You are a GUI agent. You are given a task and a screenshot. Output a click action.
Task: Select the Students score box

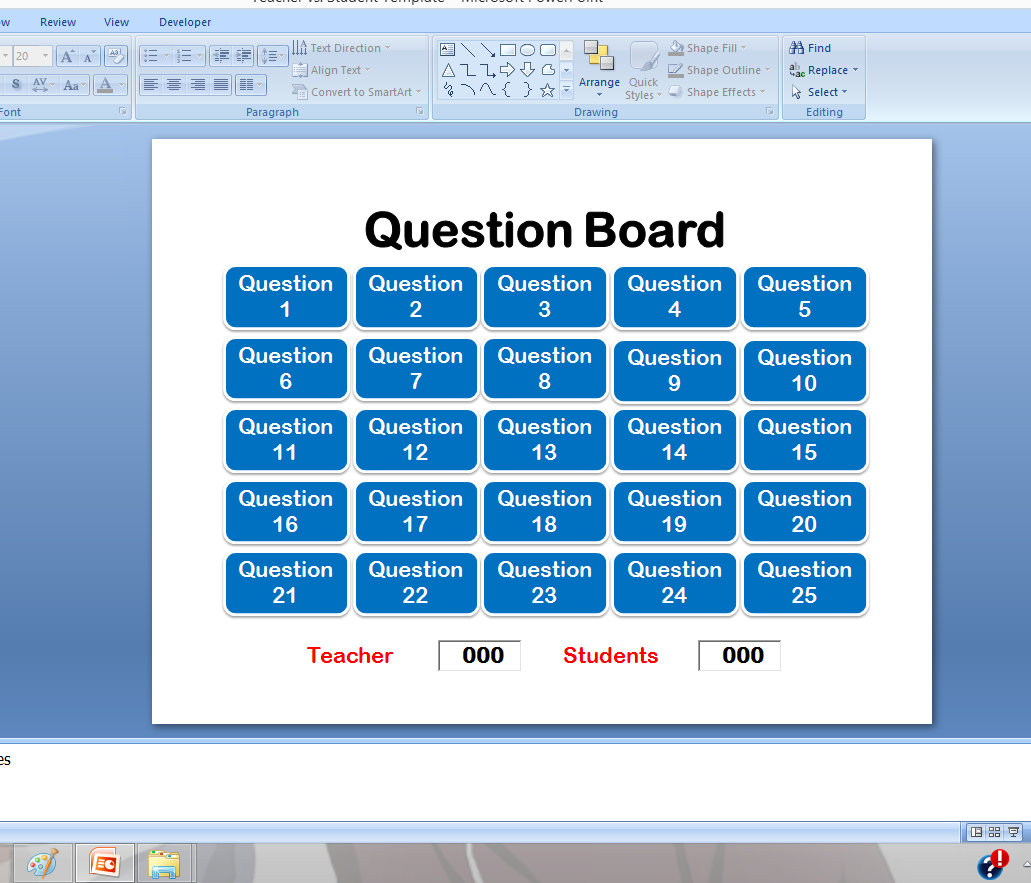(x=739, y=656)
